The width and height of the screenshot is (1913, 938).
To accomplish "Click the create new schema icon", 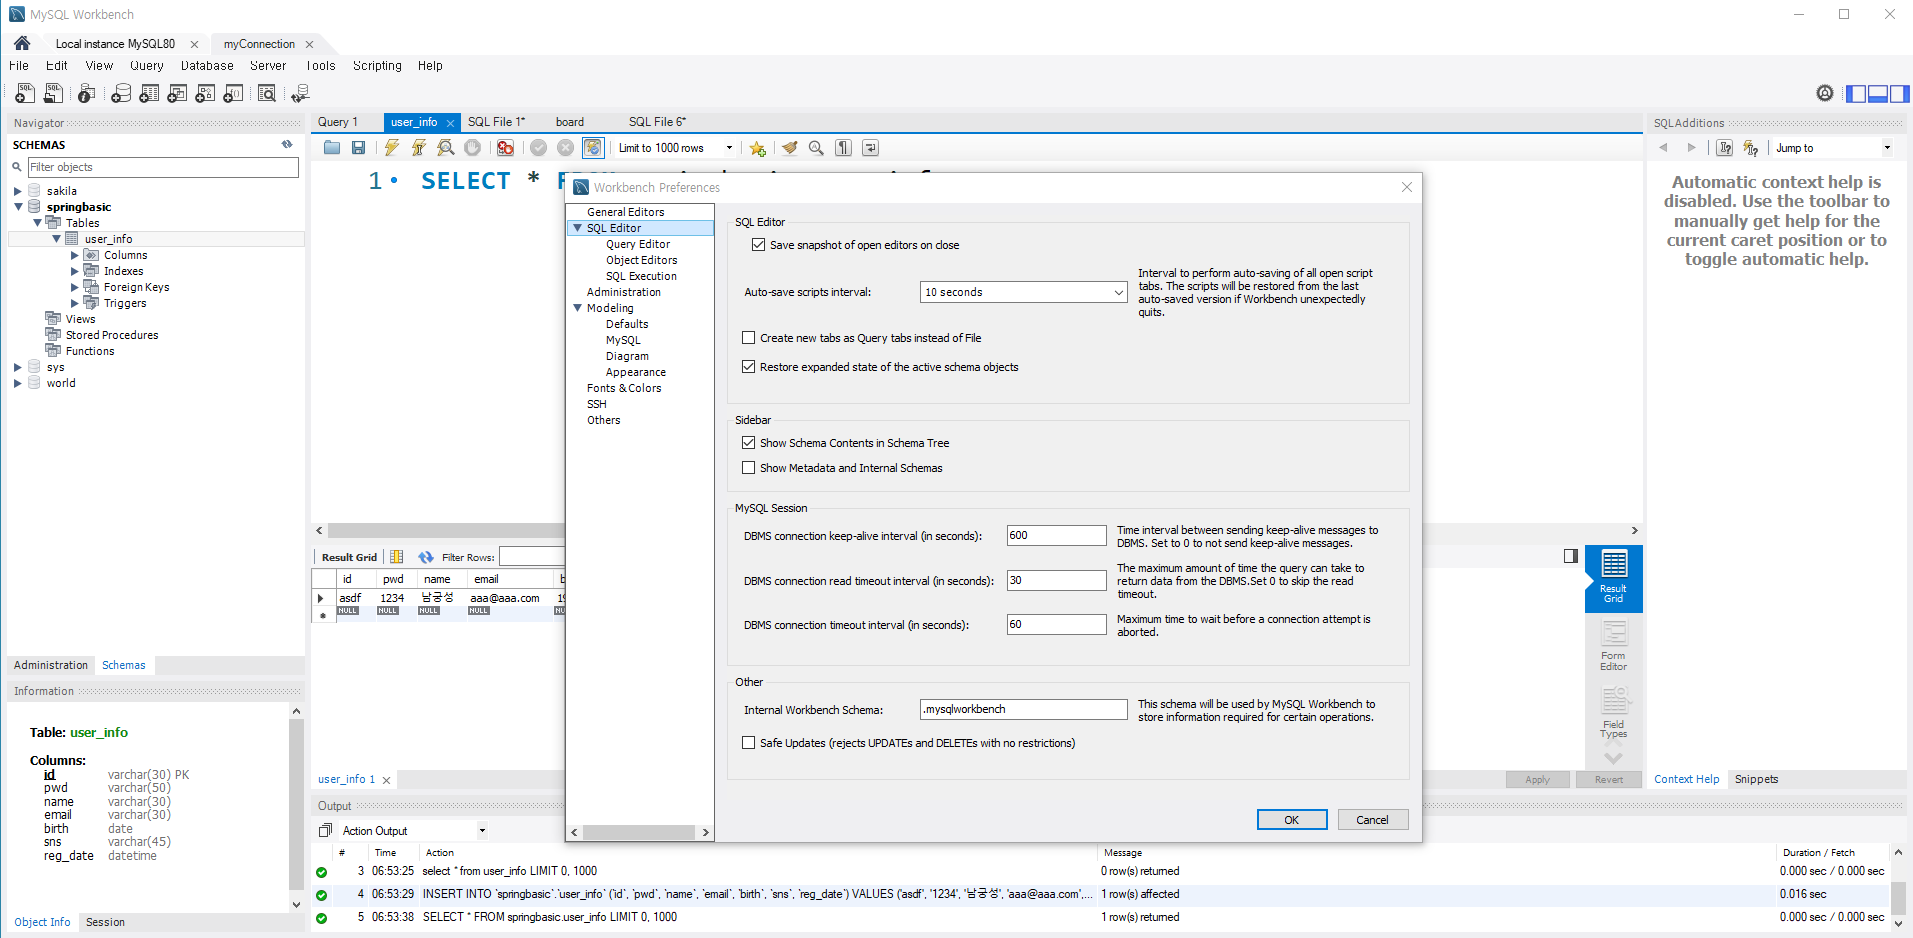I will (121, 93).
